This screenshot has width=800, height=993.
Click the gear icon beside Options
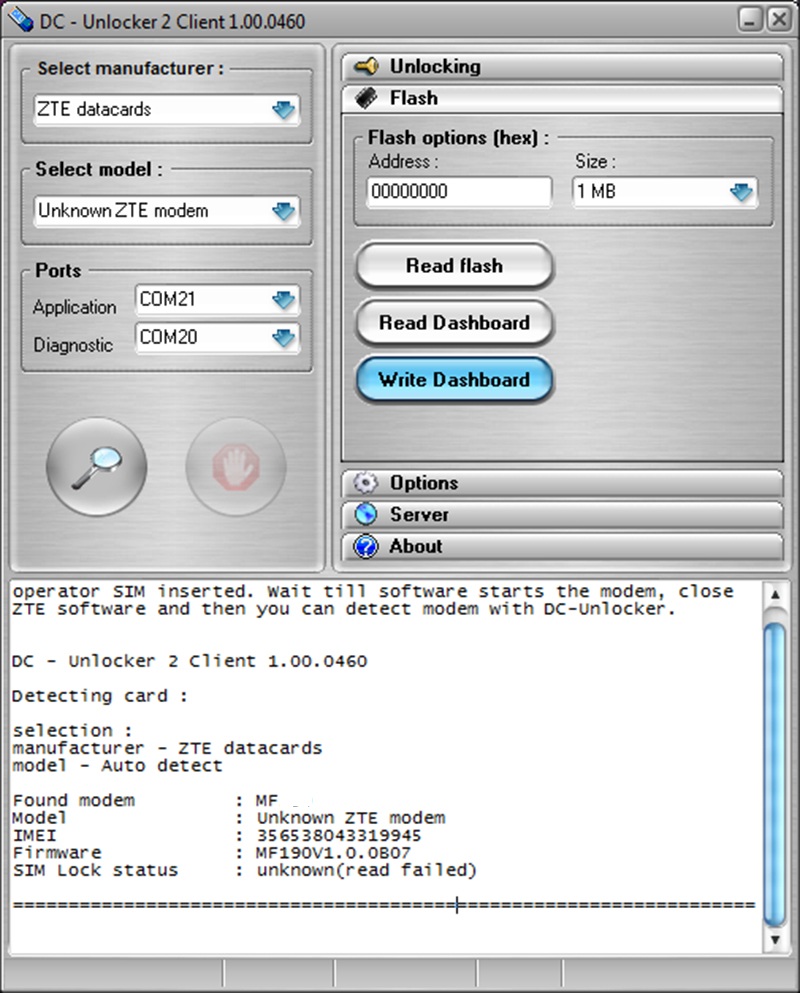pos(366,483)
